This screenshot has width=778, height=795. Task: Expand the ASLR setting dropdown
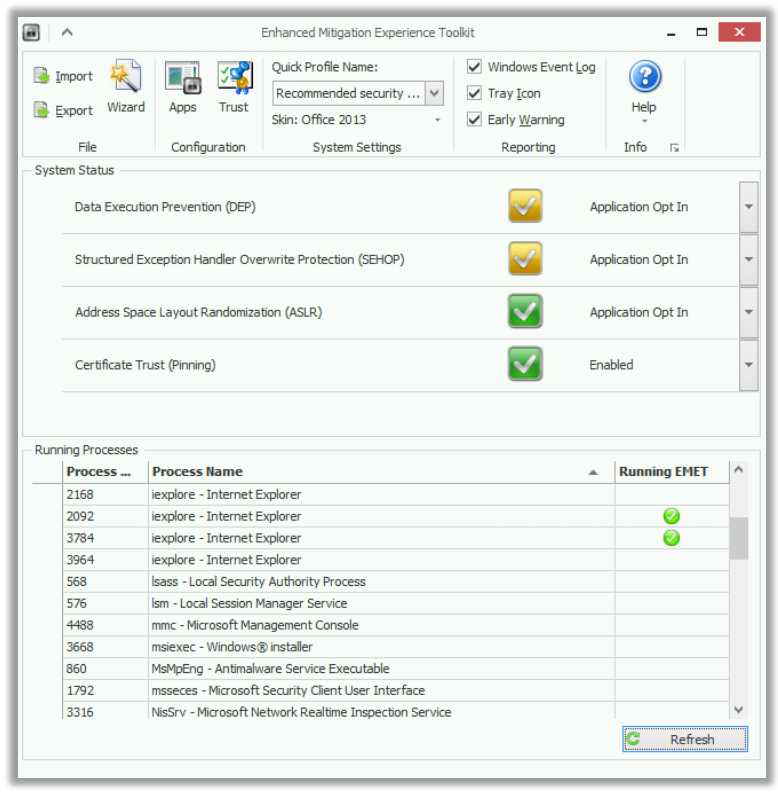click(749, 312)
